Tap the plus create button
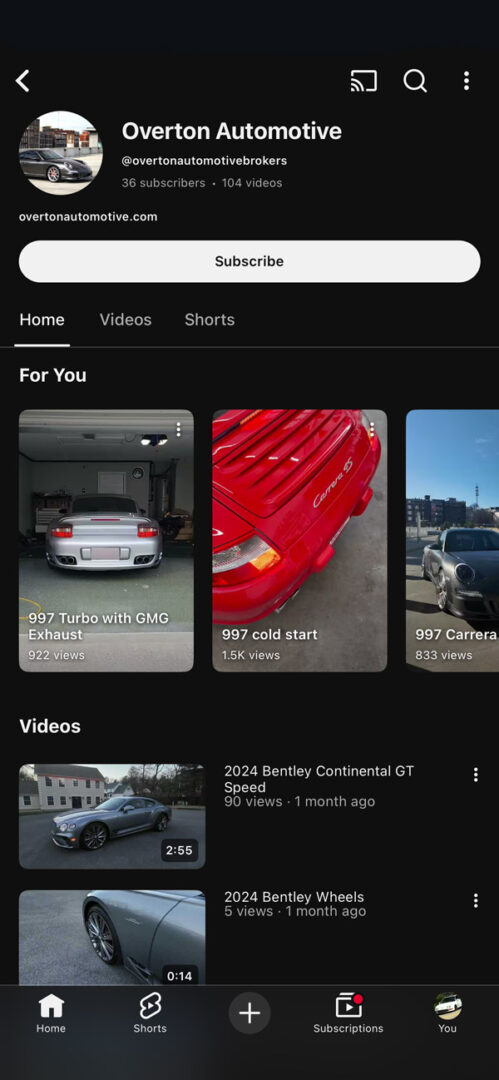Screen dimensions: 499x1080 click(250, 1013)
